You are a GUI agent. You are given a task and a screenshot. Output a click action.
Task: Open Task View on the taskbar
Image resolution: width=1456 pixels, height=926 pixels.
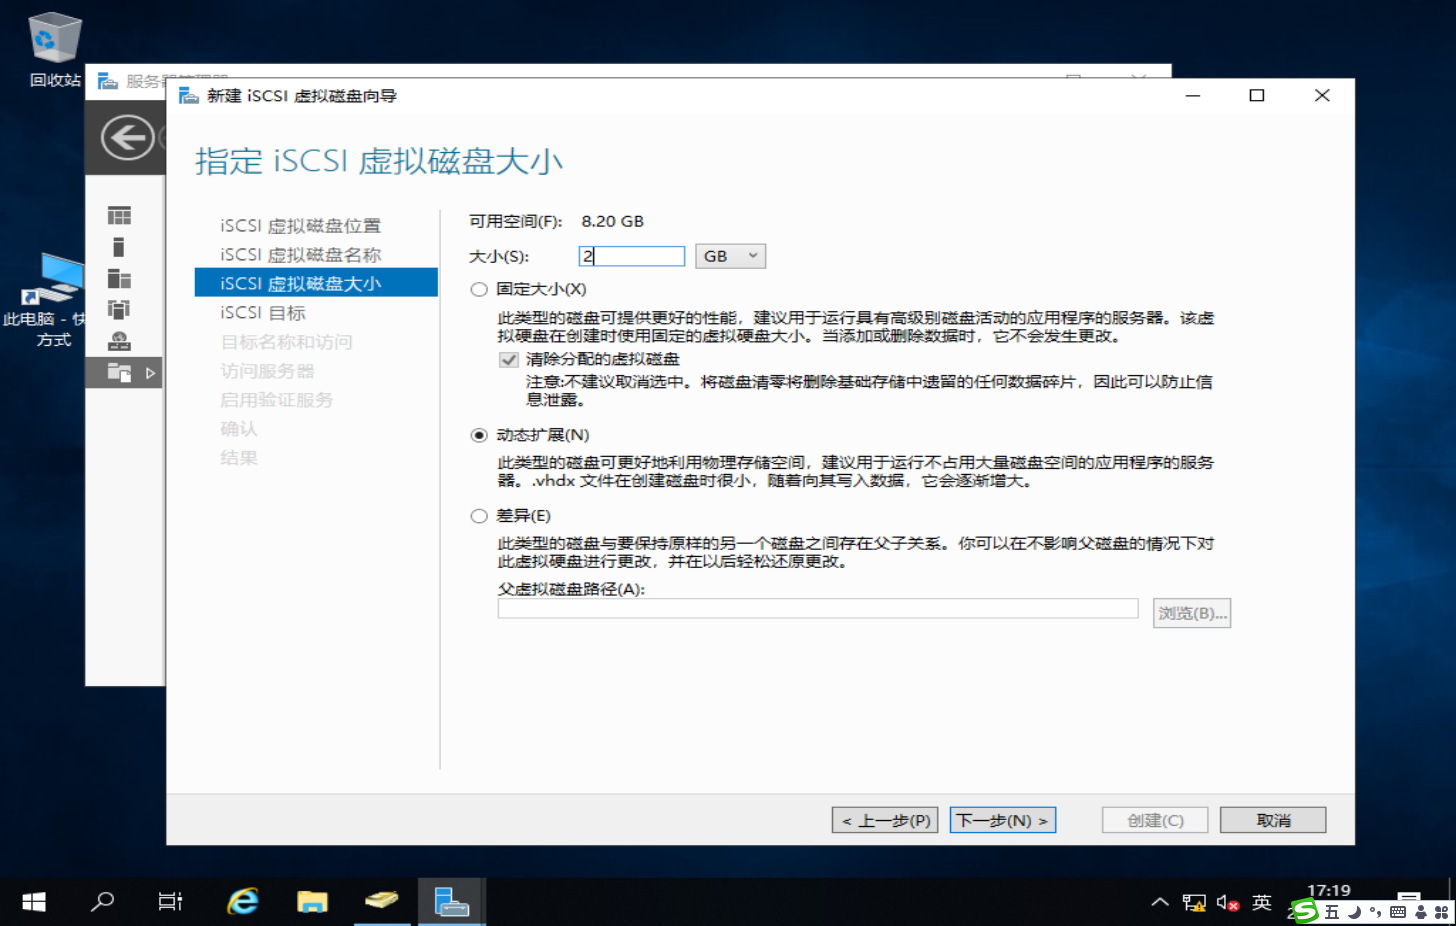pos(171,902)
